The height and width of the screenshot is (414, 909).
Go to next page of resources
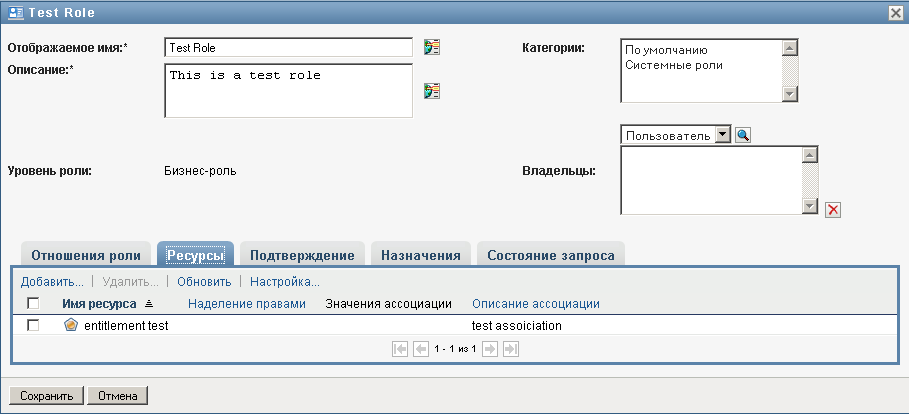coord(490,348)
